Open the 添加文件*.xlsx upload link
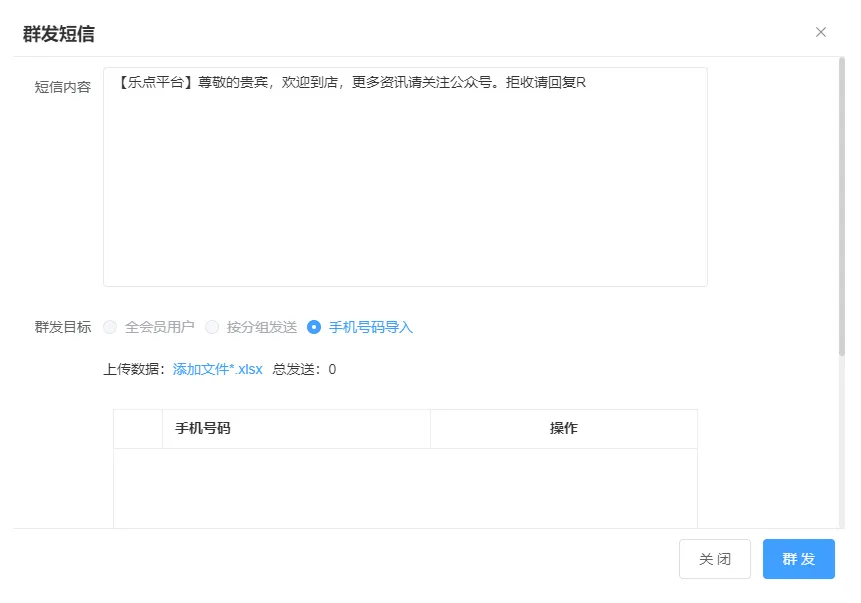Image resolution: width=861 pixels, height=603 pixels. click(x=217, y=369)
